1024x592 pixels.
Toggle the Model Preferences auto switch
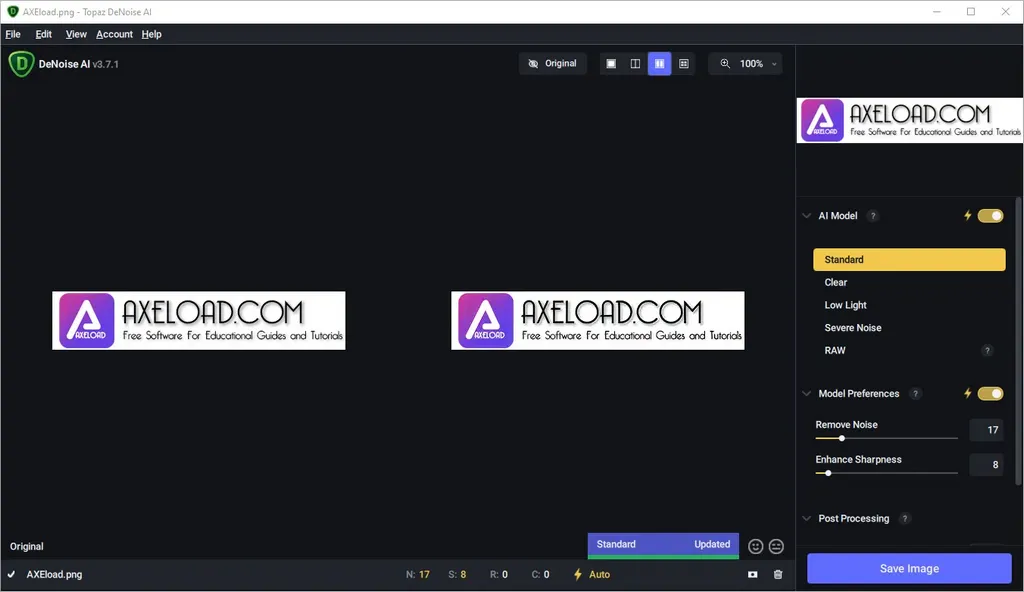pyautogui.click(x=990, y=393)
